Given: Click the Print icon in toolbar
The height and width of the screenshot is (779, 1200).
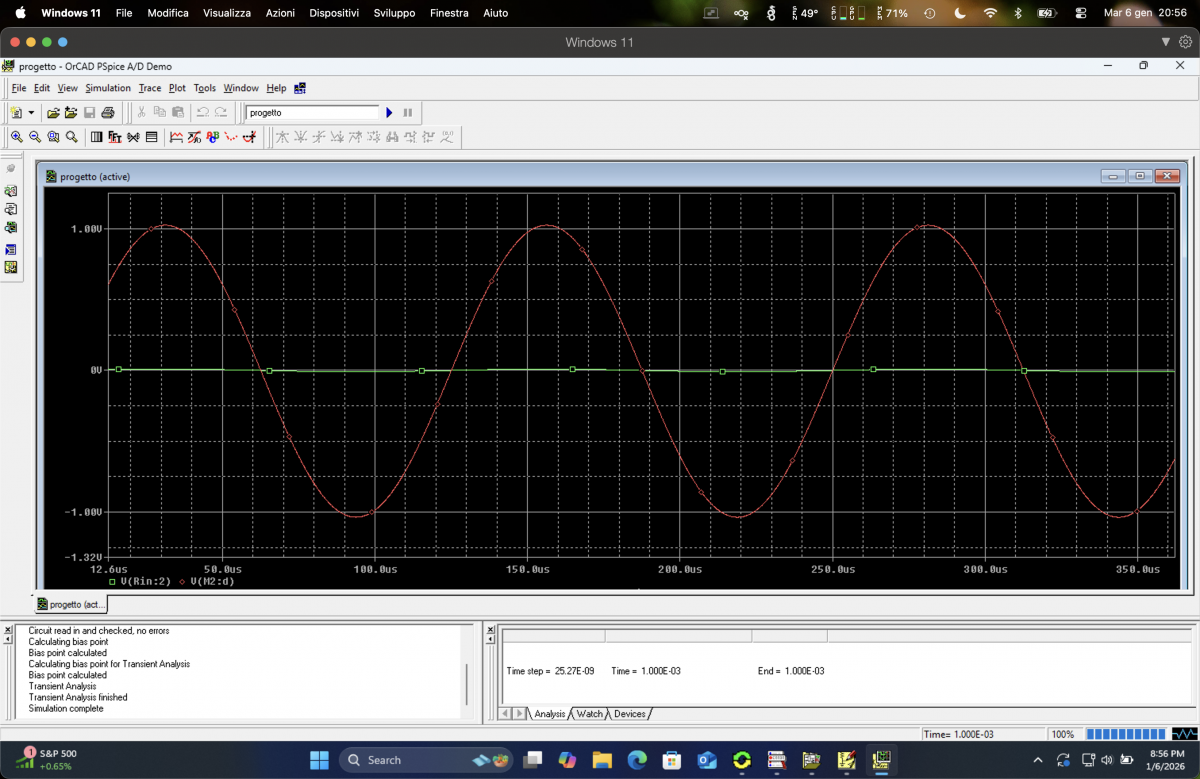Looking at the screenshot, I should click(108, 113).
